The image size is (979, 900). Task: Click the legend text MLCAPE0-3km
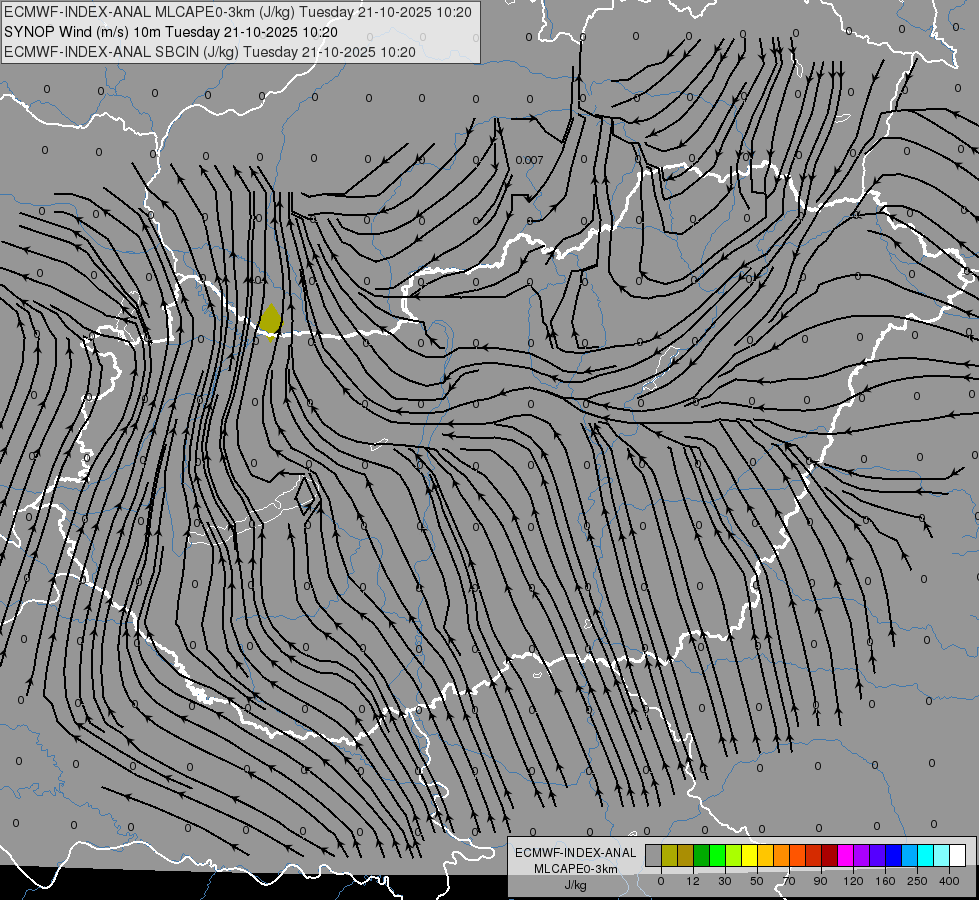point(576,869)
